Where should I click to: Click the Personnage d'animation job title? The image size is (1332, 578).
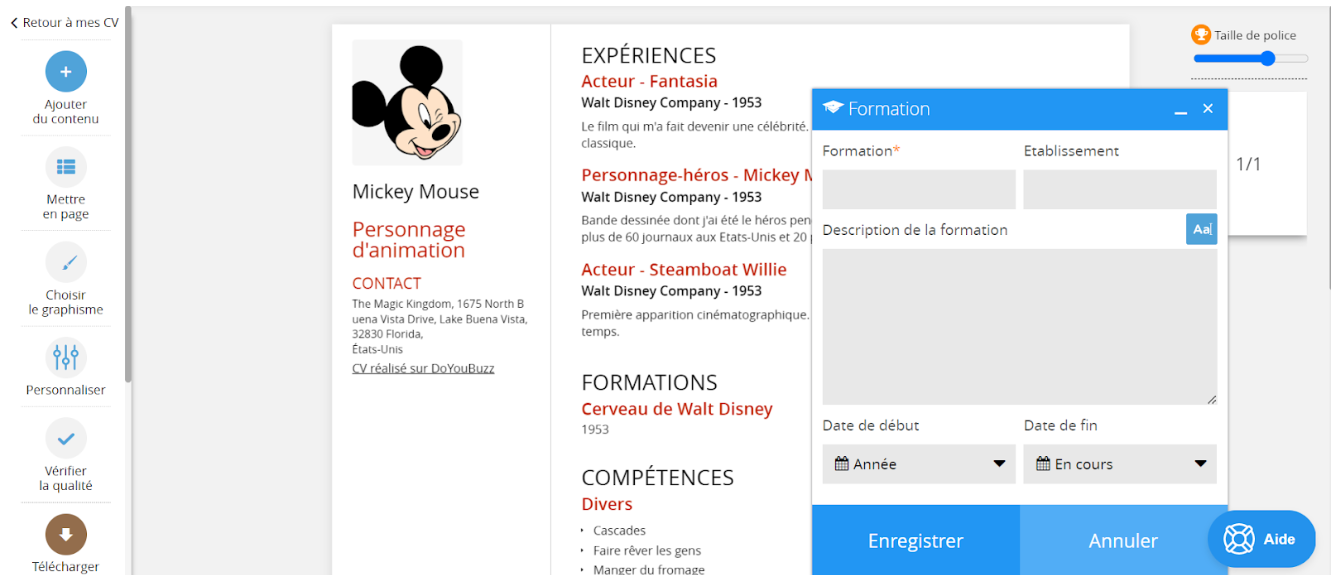pos(409,240)
